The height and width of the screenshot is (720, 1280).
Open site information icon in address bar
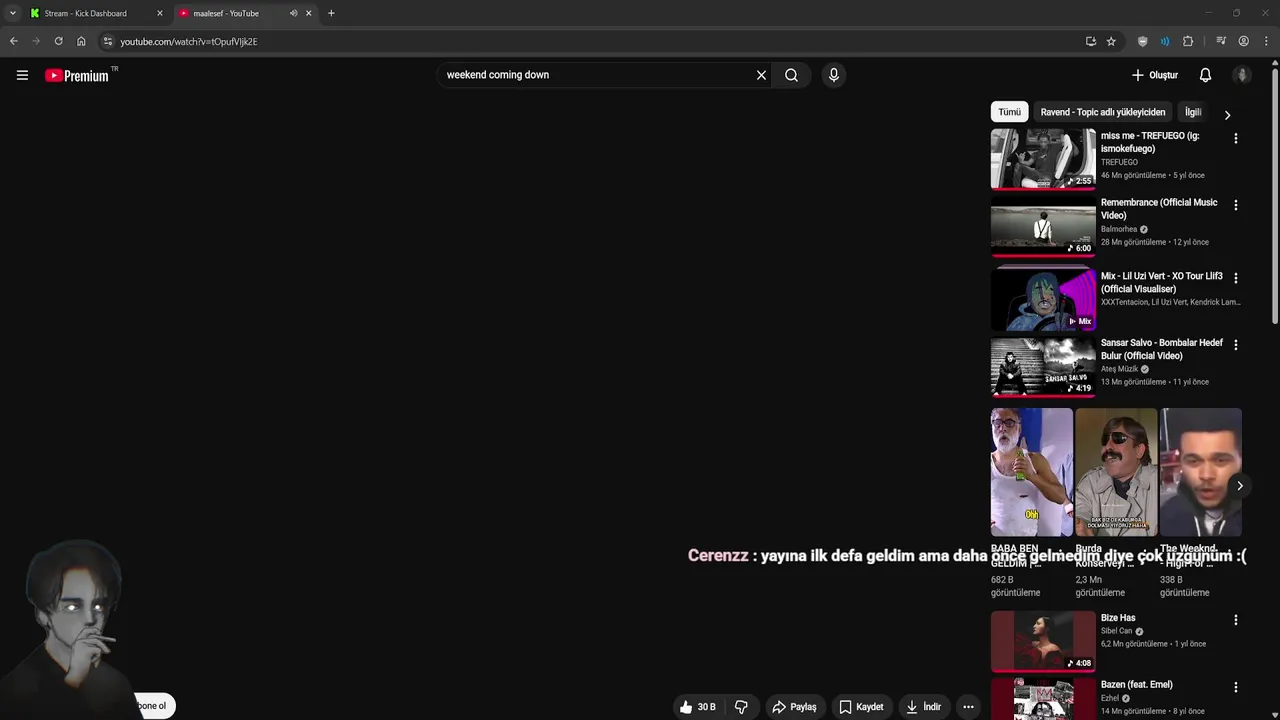(x=108, y=41)
